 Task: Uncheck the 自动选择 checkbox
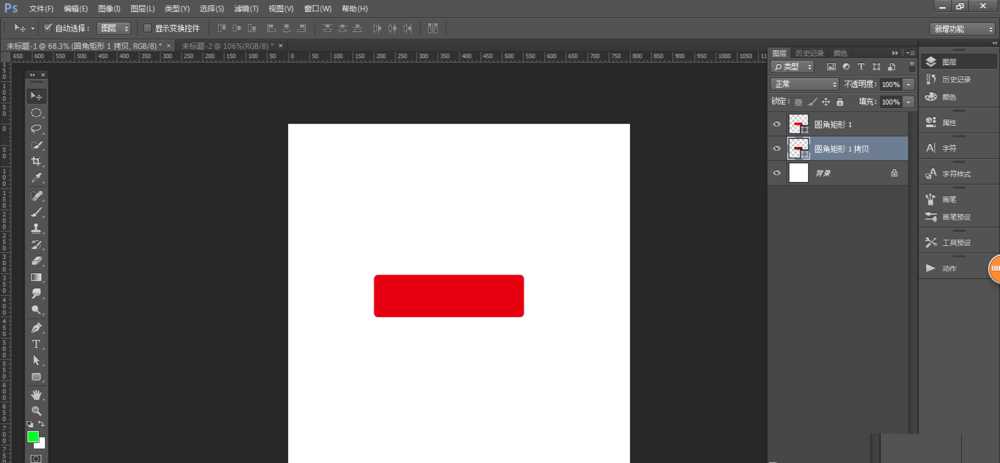coord(48,28)
